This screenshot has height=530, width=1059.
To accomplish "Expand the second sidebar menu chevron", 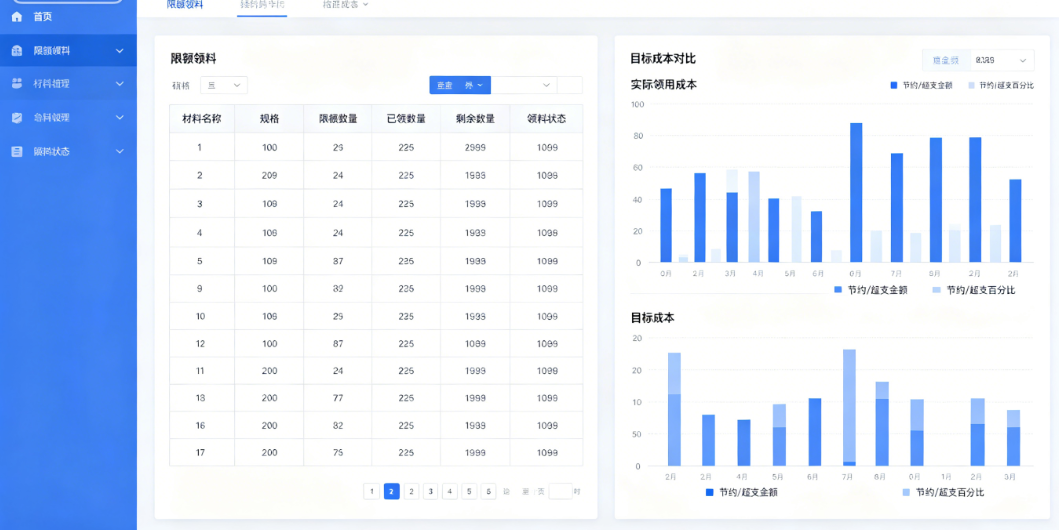I will click(120, 84).
